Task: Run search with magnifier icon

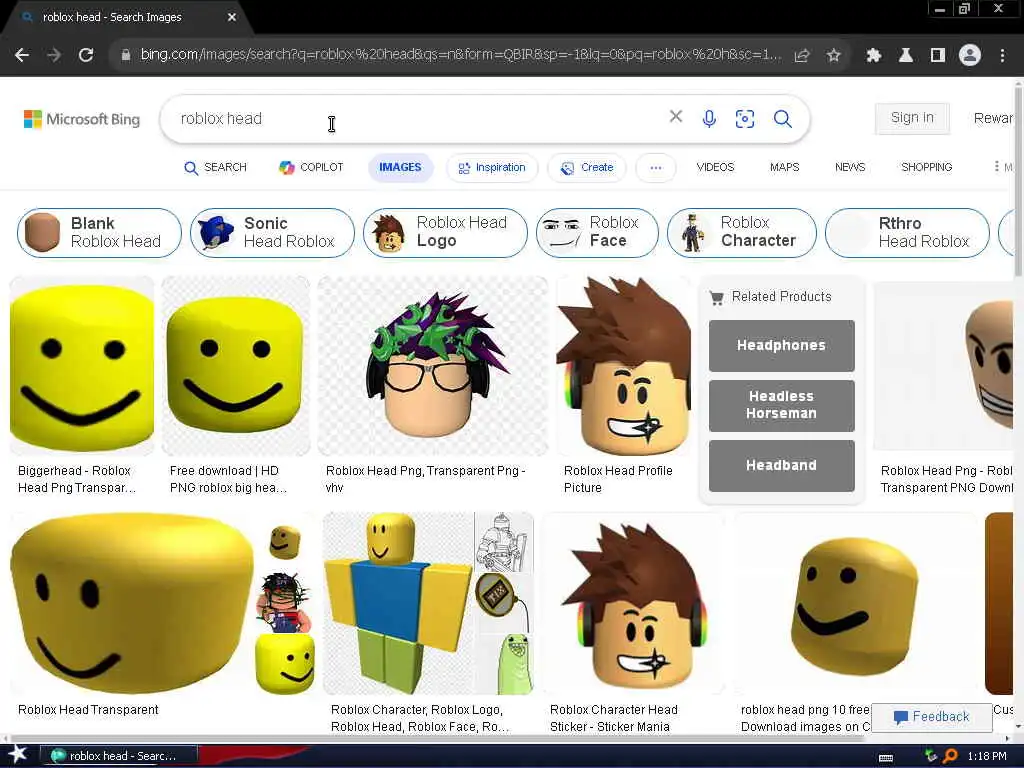Action: pyautogui.click(x=782, y=118)
